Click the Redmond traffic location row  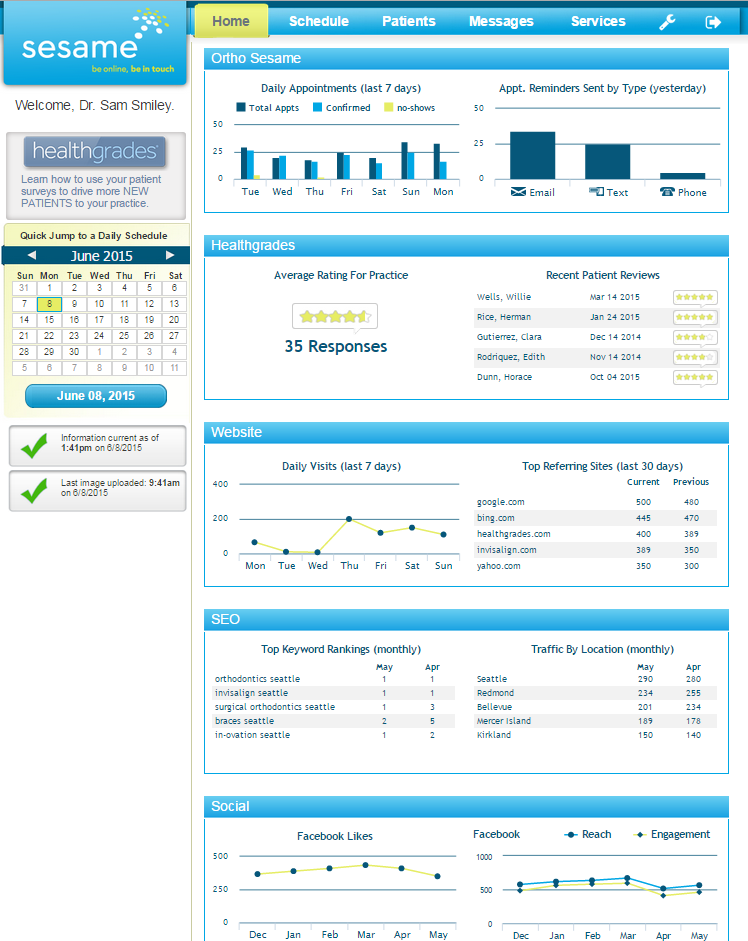click(x=594, y=693)
